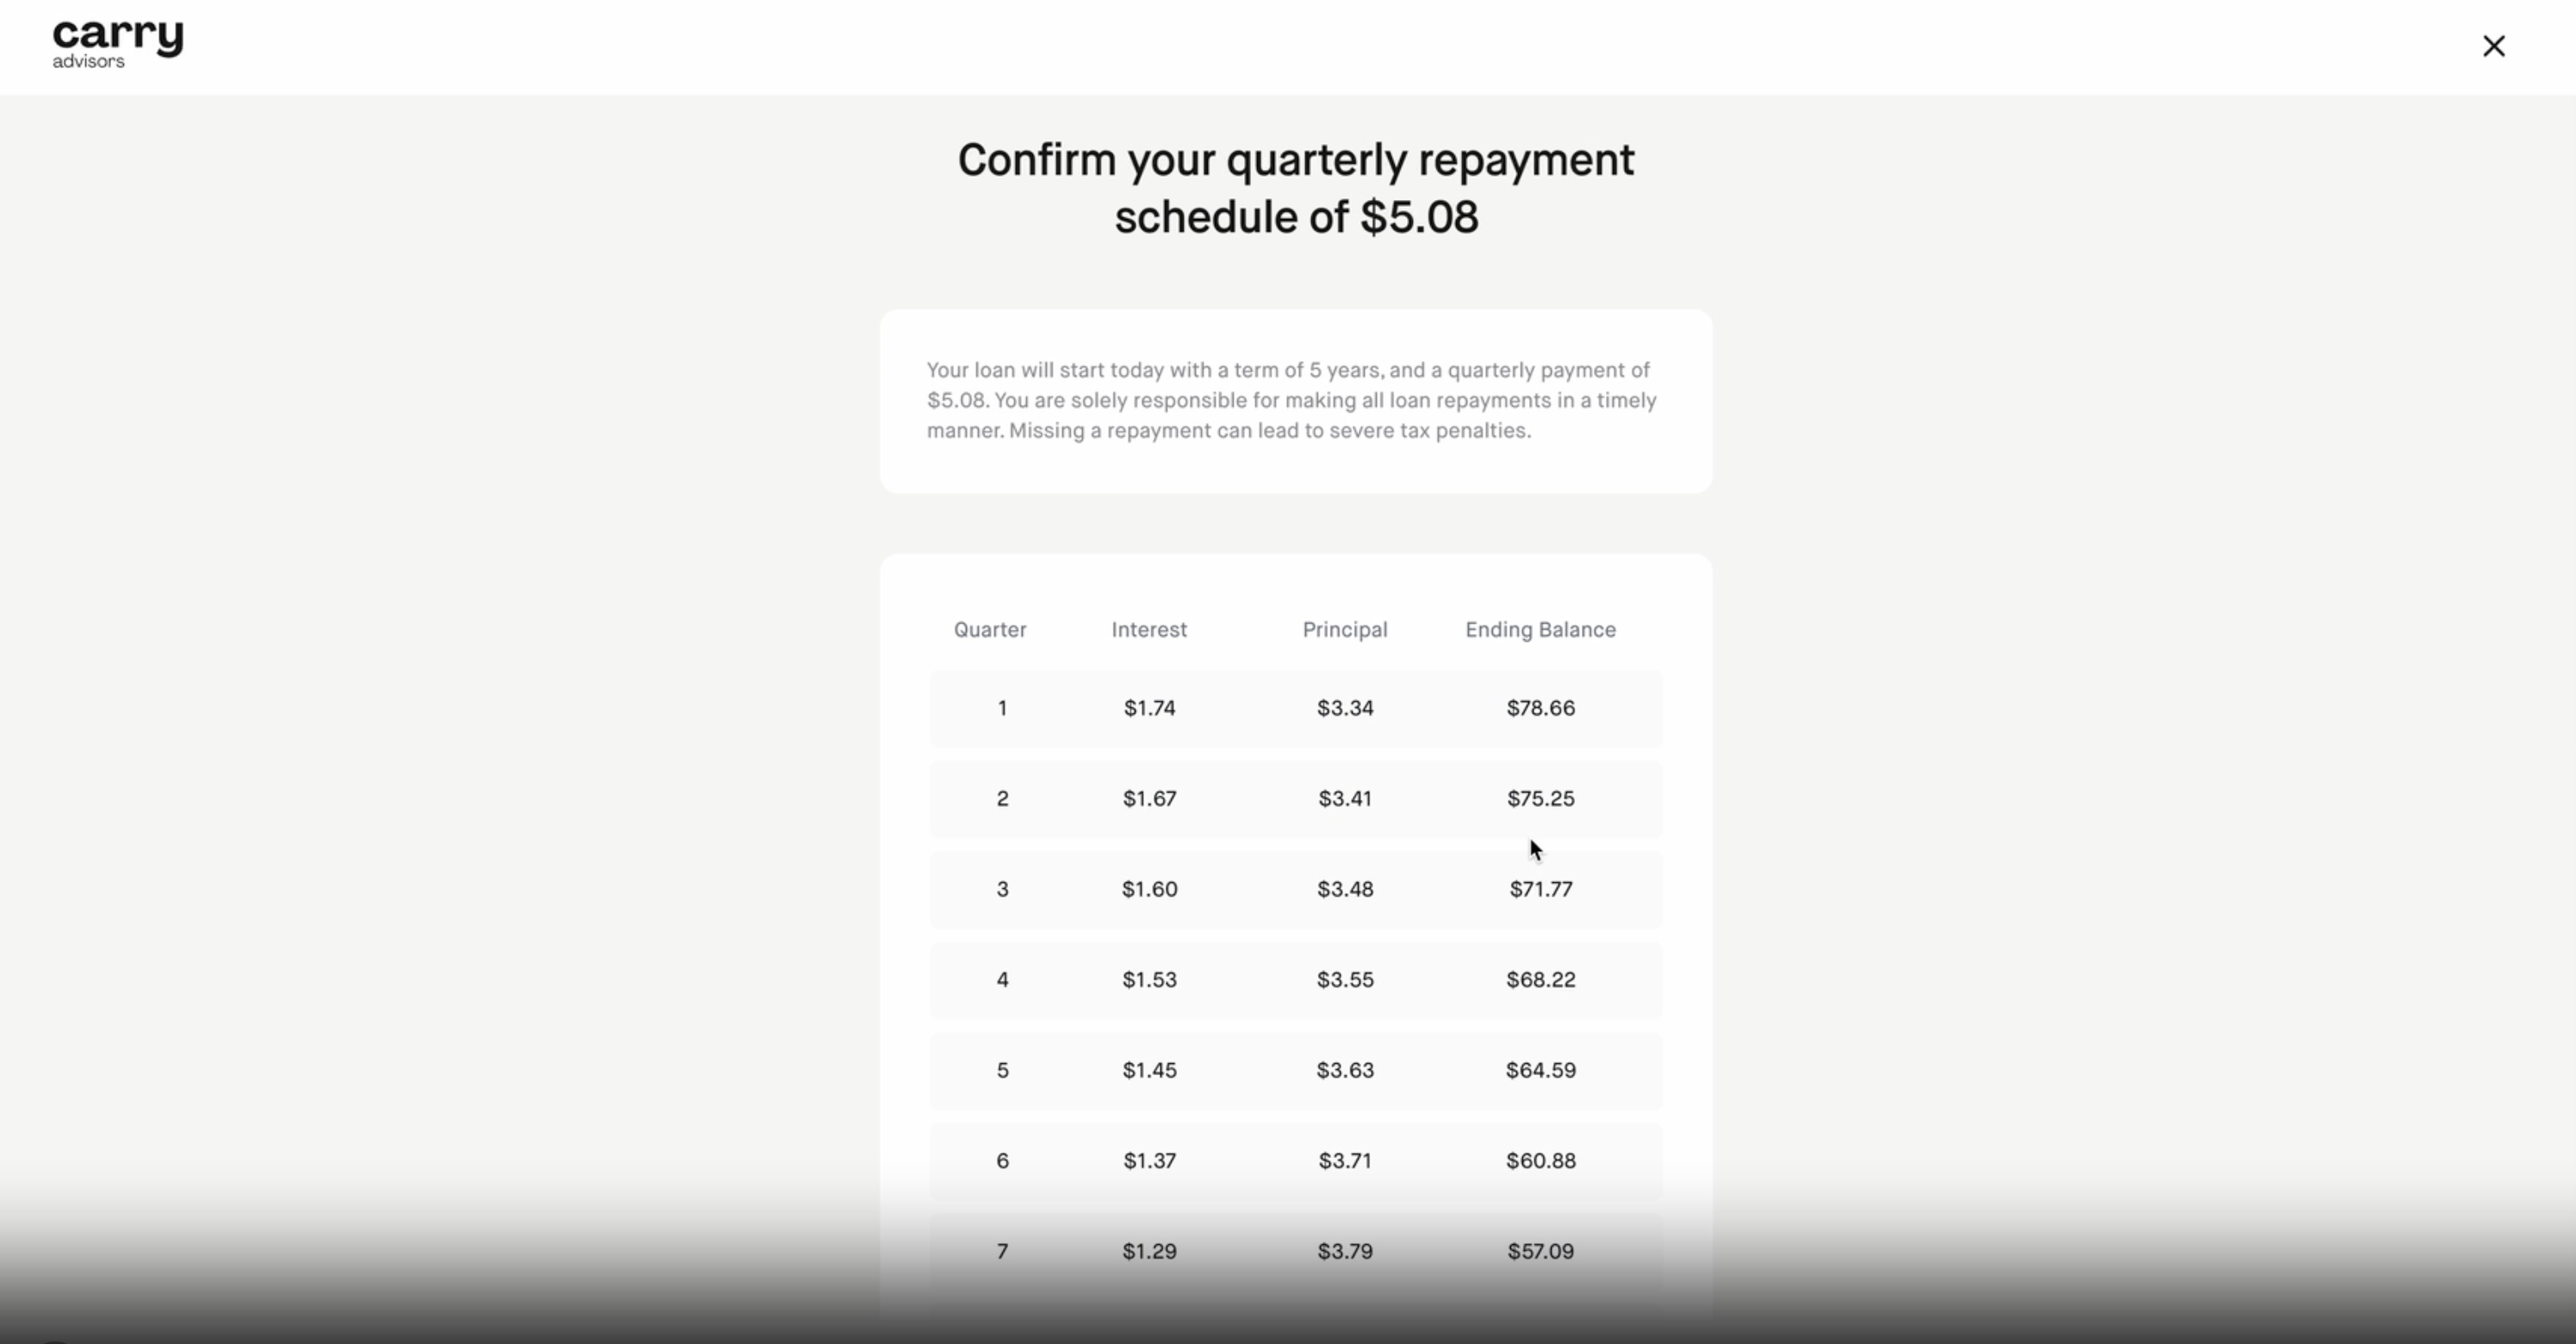Select the quarter 5 row number

point(1003,1071)
